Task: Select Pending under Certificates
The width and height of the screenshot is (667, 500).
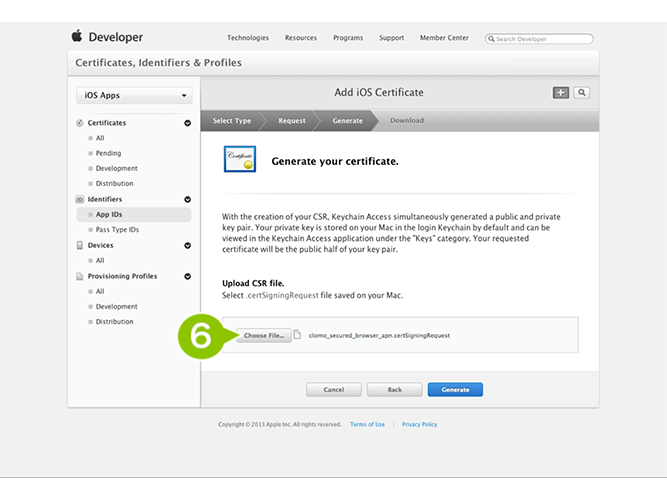Action: 108,153
